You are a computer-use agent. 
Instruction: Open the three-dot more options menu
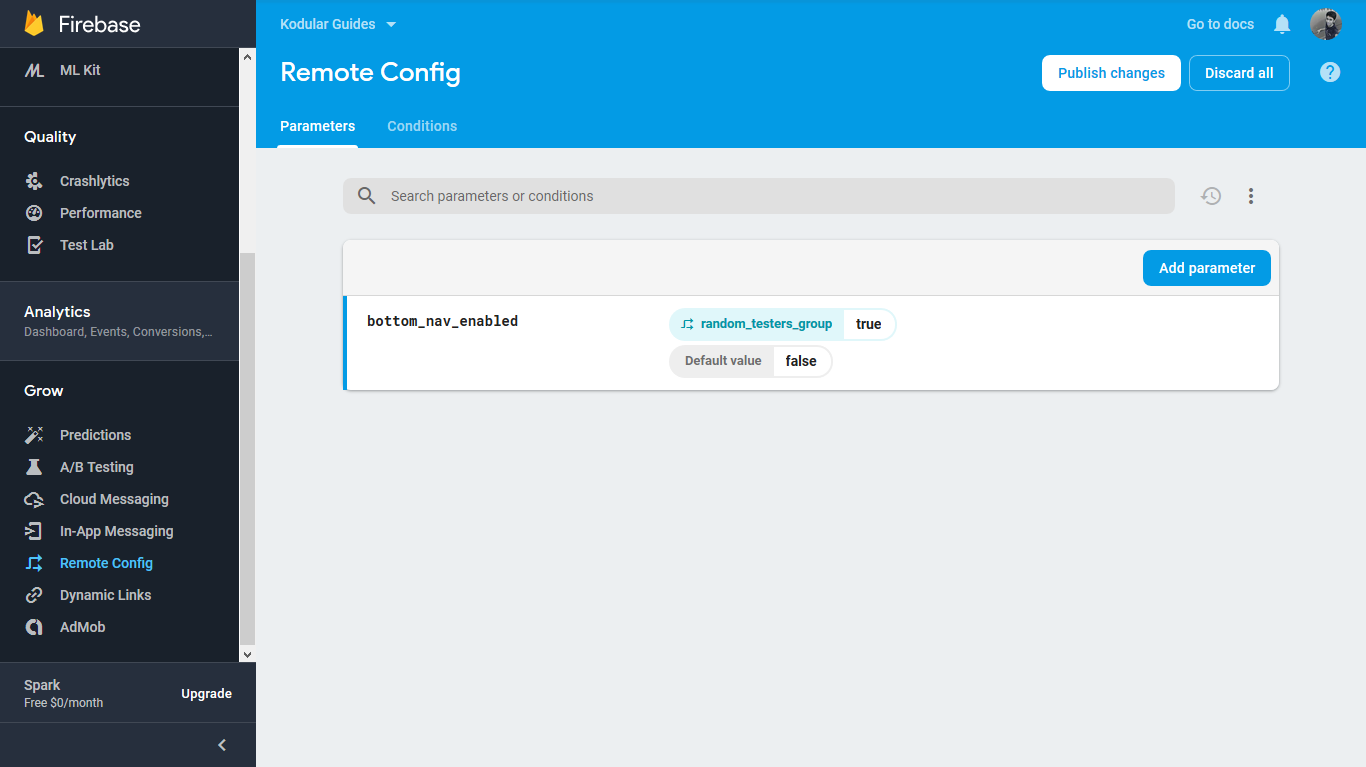coord(1251,196)
